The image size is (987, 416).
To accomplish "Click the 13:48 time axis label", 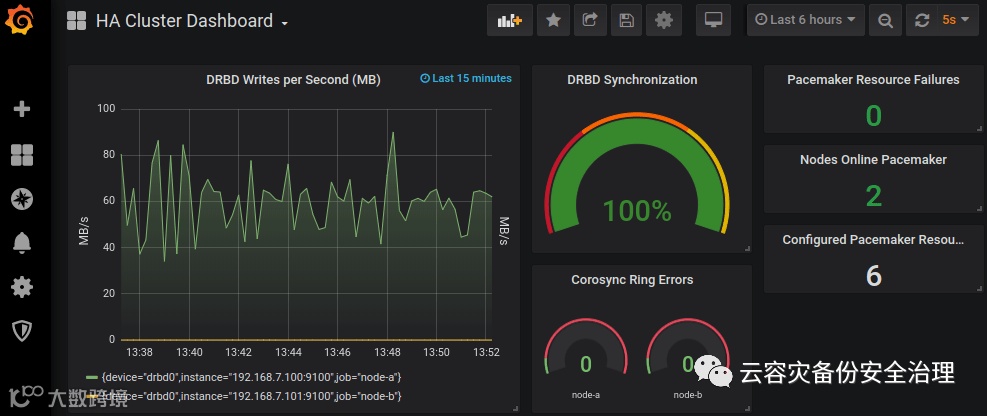I will pyautogui.click(x=388, y=352).
